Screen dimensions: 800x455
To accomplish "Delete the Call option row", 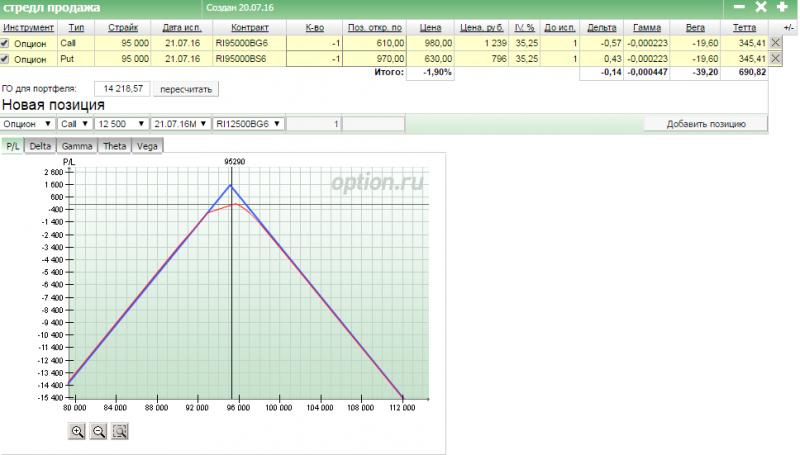I will click(x=776, y=43).
